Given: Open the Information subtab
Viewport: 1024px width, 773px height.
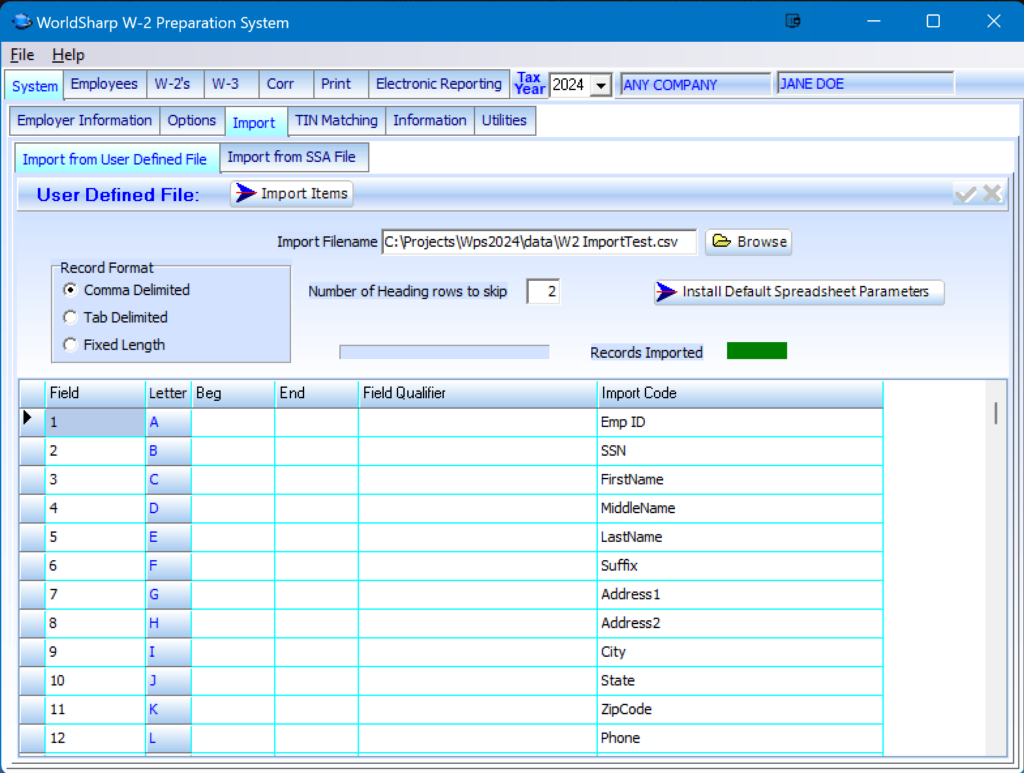Looking at the screenshot, I should [430, 121].
